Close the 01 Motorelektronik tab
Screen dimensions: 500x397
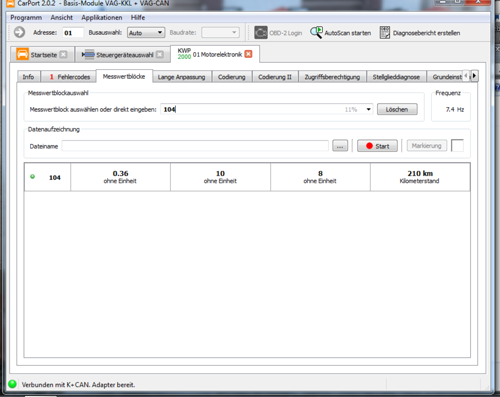248,54
